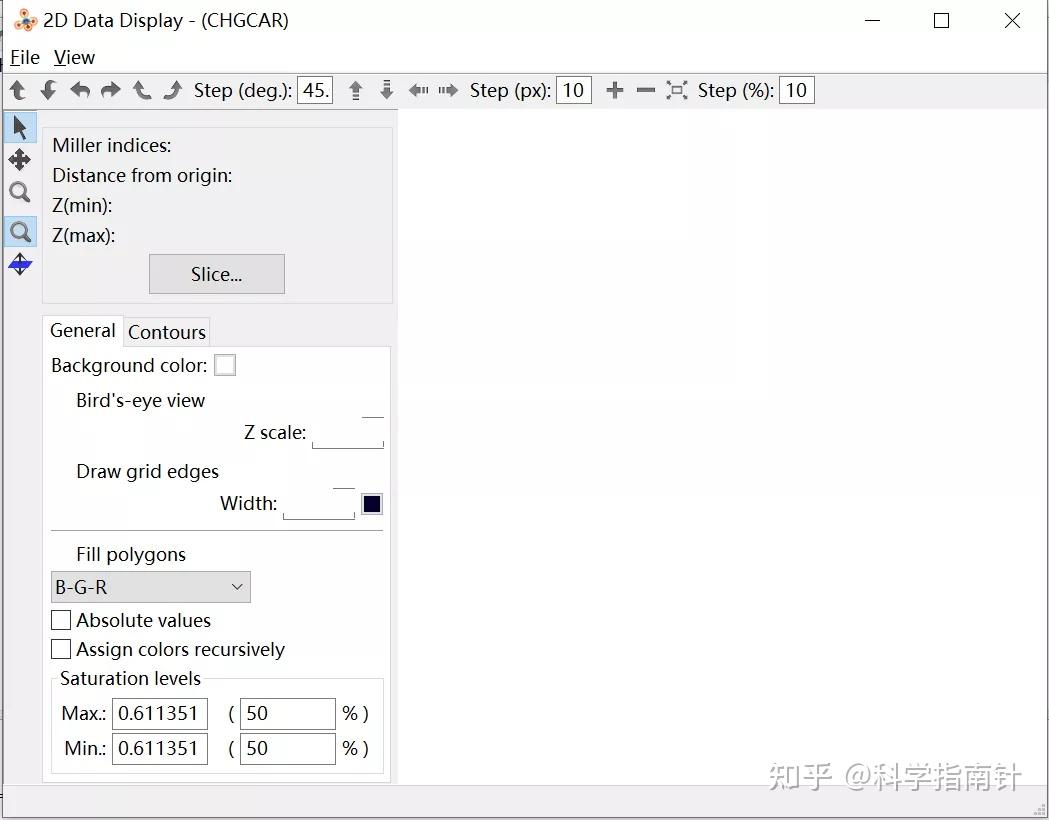The height and width of the screenshot is (820, 1049).
Task: Open the B-G-R color scheme dropdown
Action: [151, 587]
